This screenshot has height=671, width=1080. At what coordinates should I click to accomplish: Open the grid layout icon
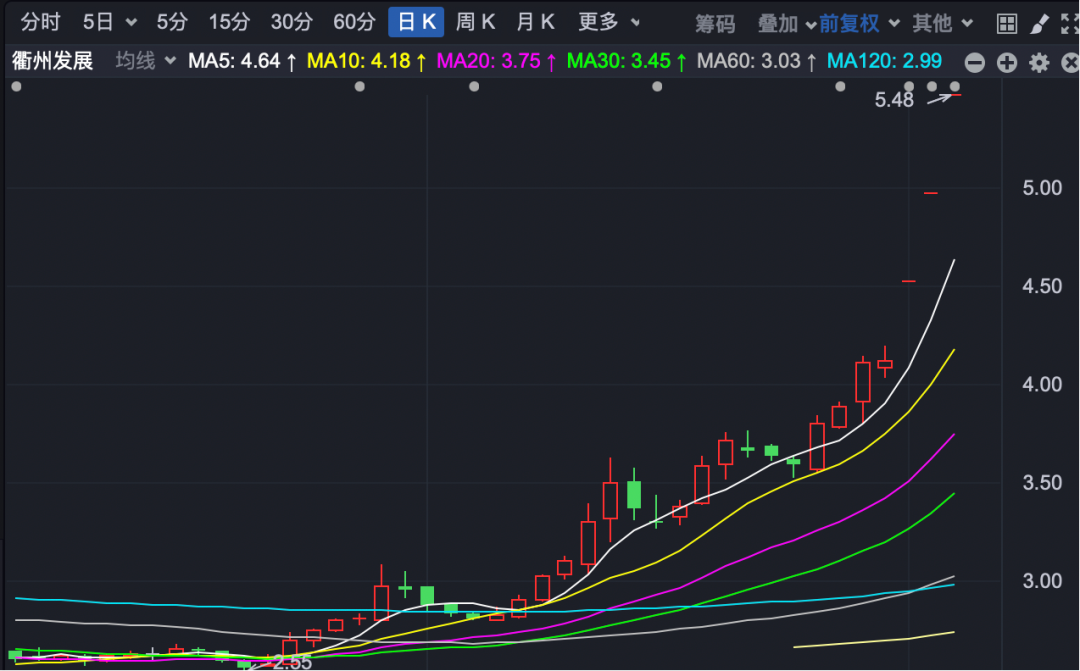[x=1007, y=23]
